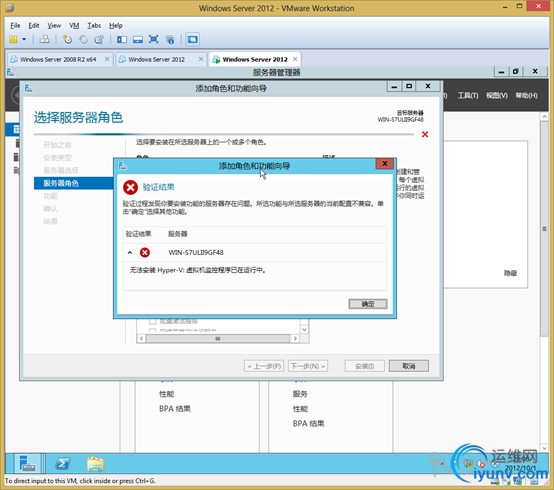The height and width of the screenshot is (490, 554).
Task: Select 服务器选择 step in wizard sidebar
Action: click(61, 170)
